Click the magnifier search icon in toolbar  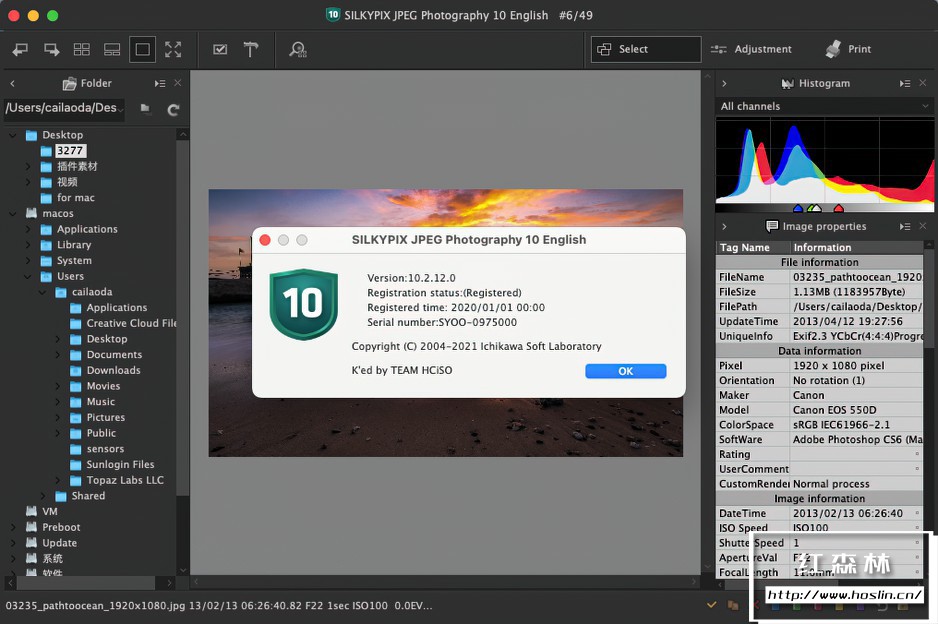coord(298,49)
